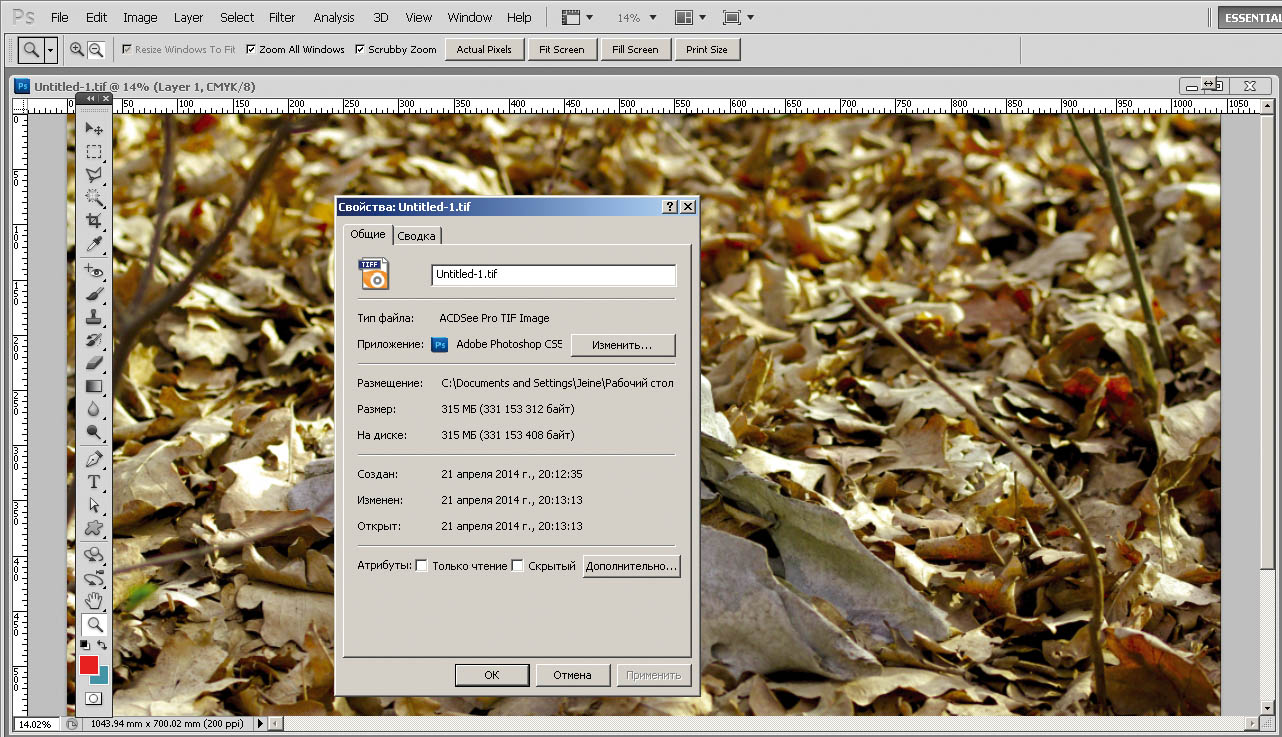1282x737 pixels.
Task: Select the Clone Stamp tool
Action: [x=94, y=317]
